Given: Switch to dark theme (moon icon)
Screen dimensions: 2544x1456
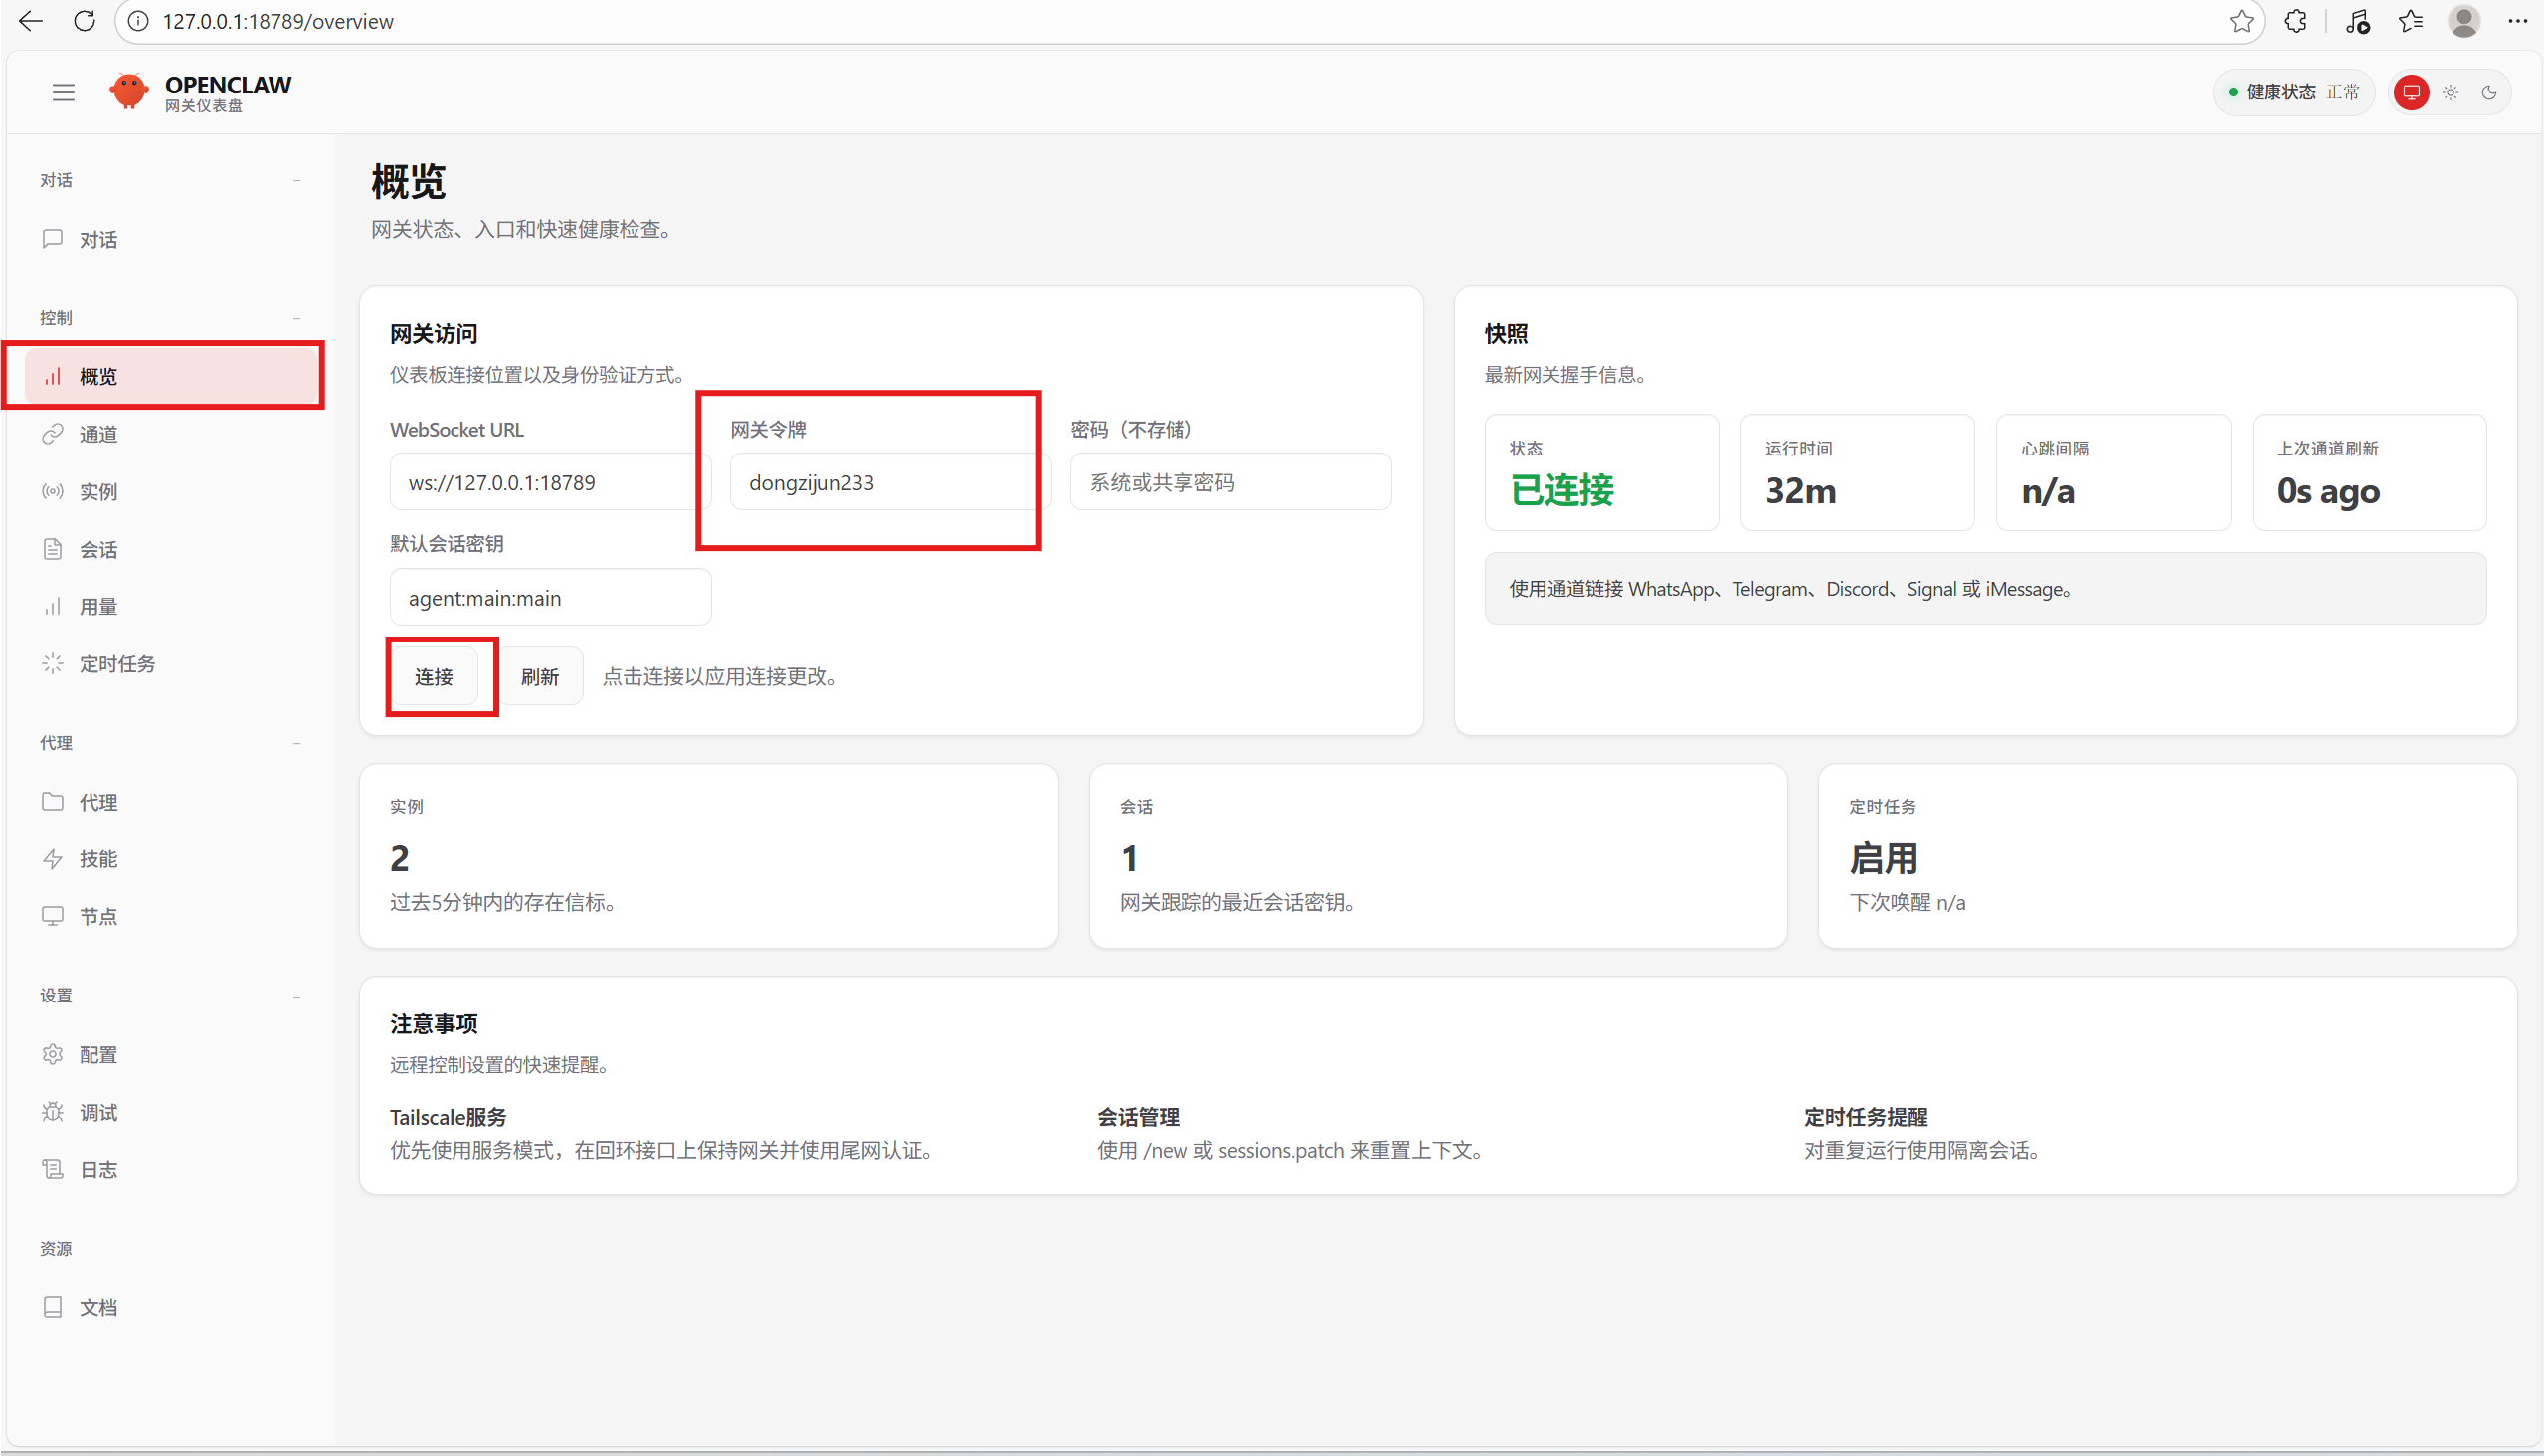Looking at the screenshot, I should 2489,93.
